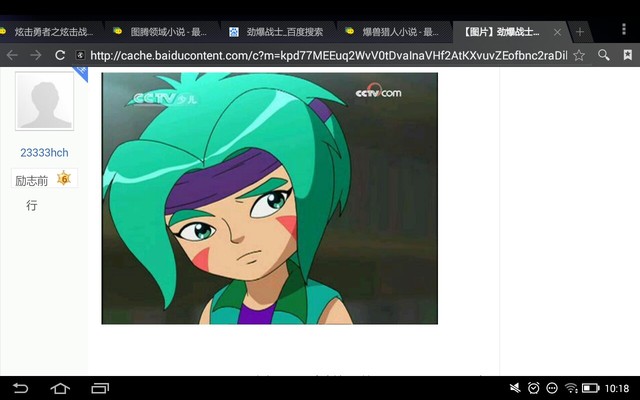The width and height of the screenshot is (640, 400).
Task: Switch to 爆兽猎人小说 tab
Action: click(394, 32)
